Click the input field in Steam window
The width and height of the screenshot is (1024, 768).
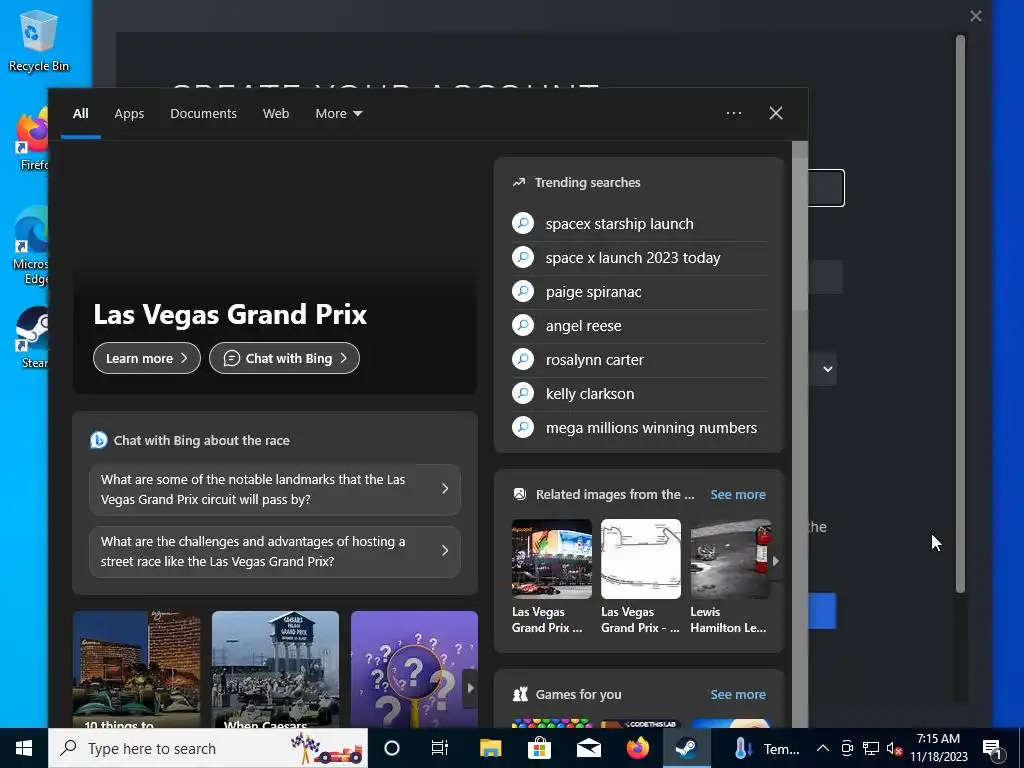point(826,188)
